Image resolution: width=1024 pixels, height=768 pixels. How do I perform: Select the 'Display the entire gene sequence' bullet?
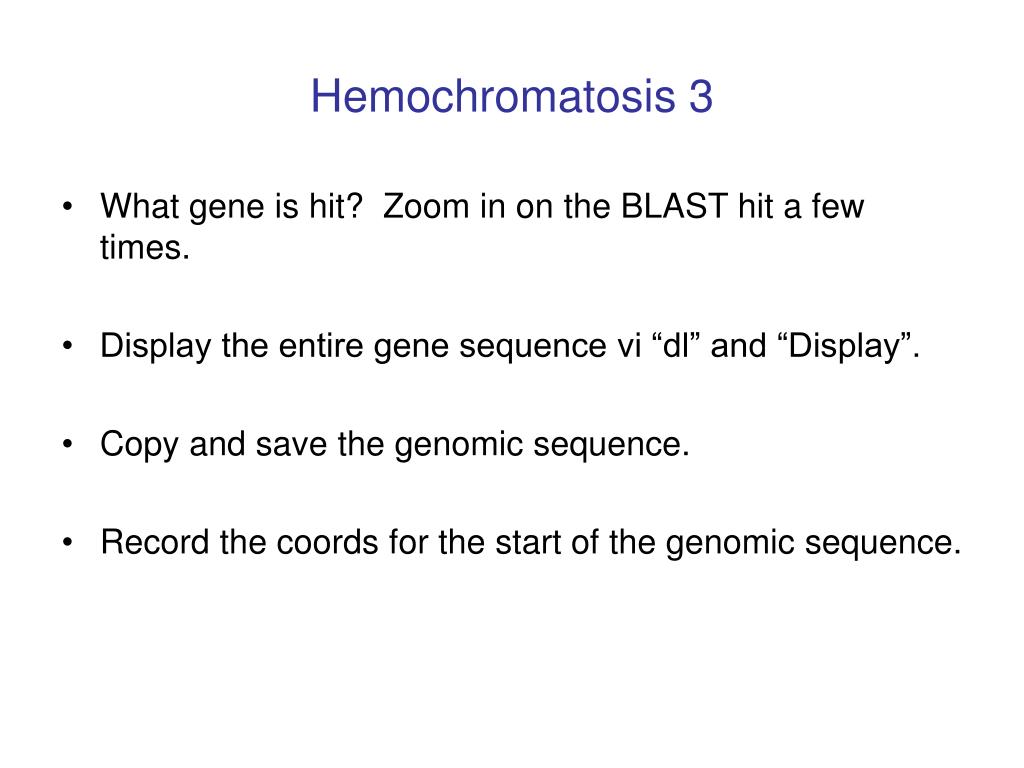pos(510,346)
